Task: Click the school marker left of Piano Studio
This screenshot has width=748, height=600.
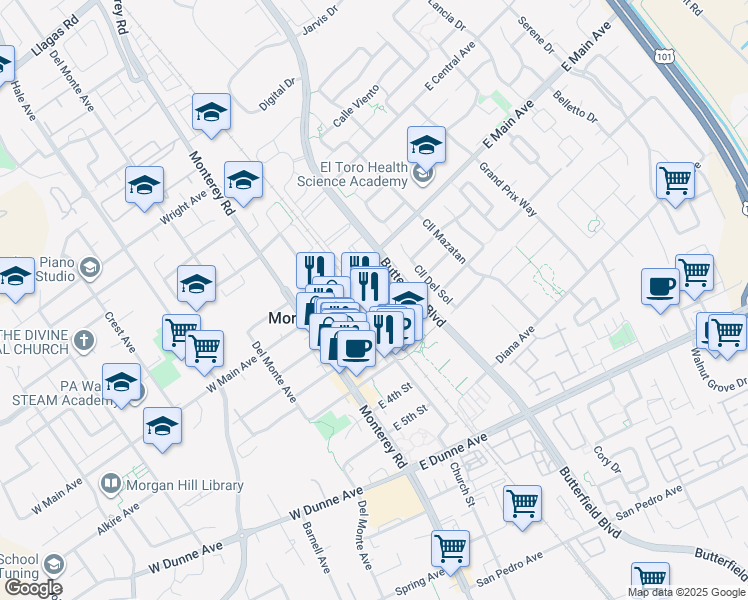Action: click(x=16, y=277)
